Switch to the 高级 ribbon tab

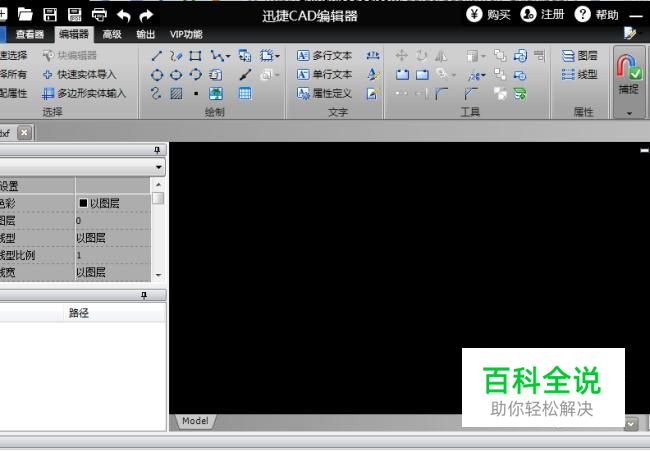pos(112,34)
